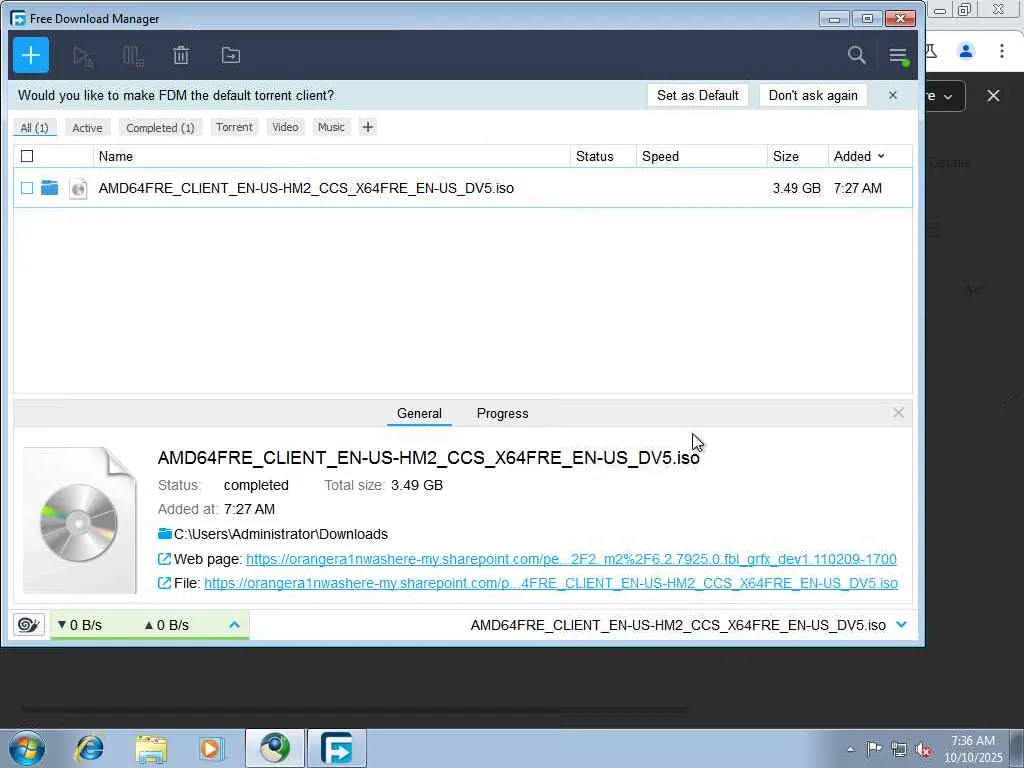Image resolution: width=1024 pixels, height=768 pixels.
Task: Launch Internet Explorer from taskbar
Action: click(x=89, y=748)
